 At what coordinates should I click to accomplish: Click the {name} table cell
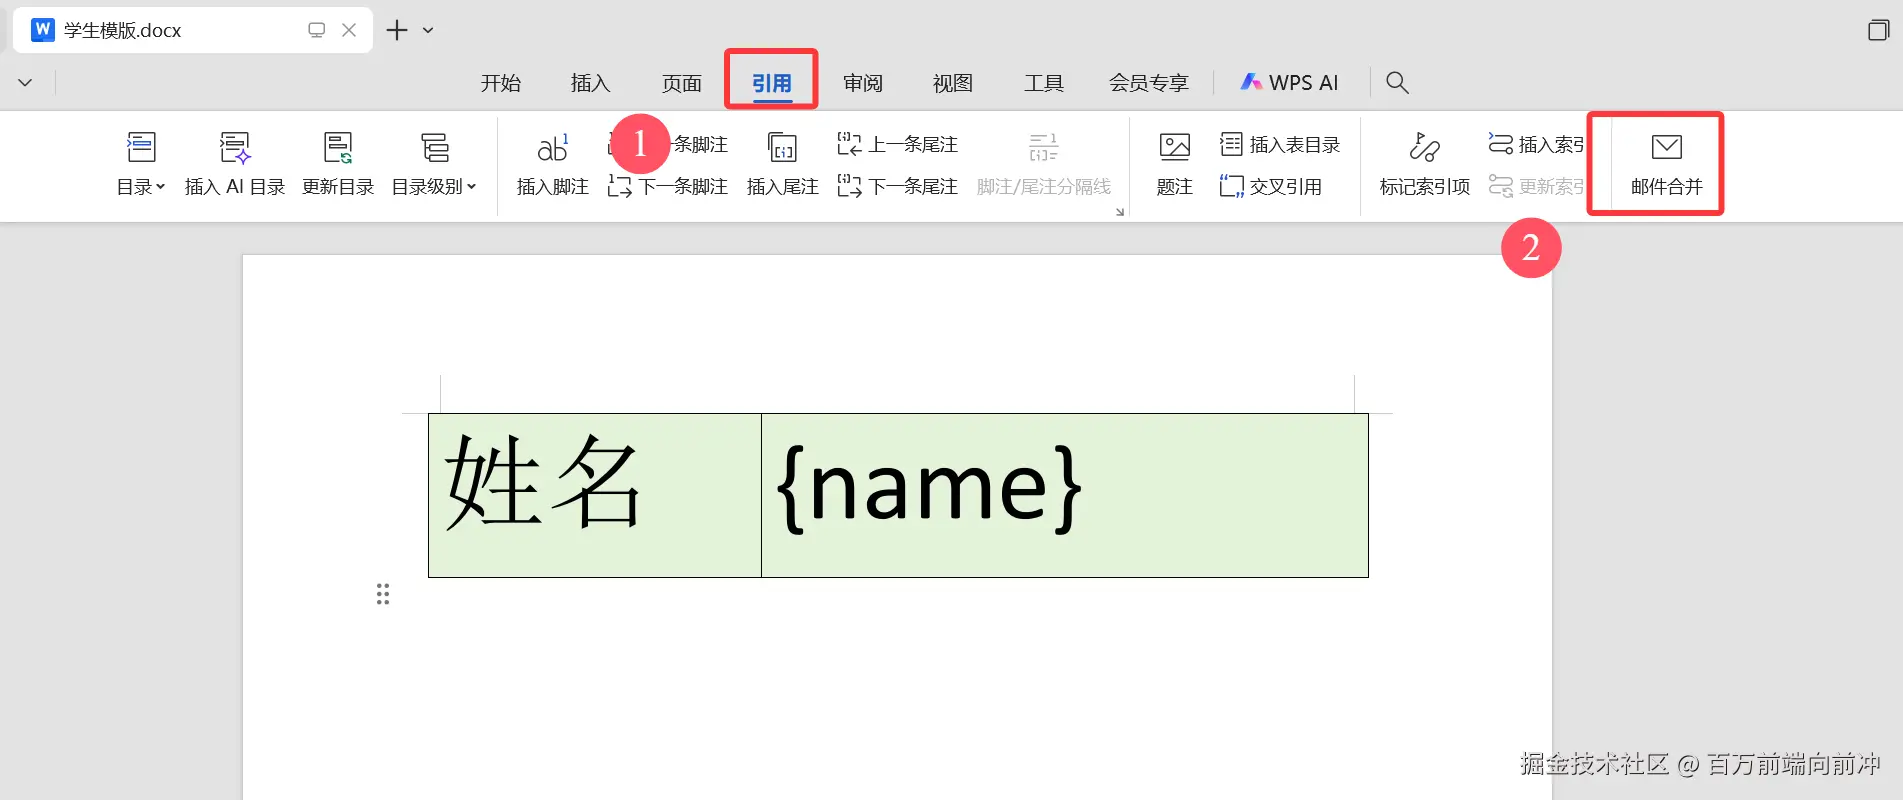pos(1065,495)
